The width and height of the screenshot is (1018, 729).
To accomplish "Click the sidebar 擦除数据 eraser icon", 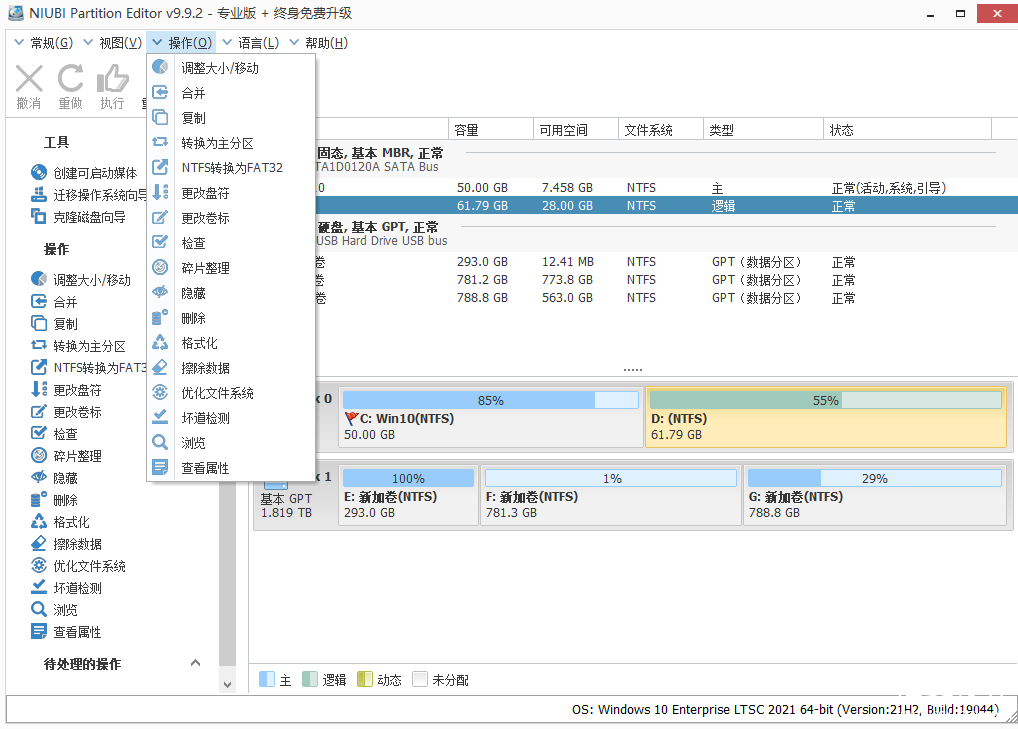I will point(39,543).
